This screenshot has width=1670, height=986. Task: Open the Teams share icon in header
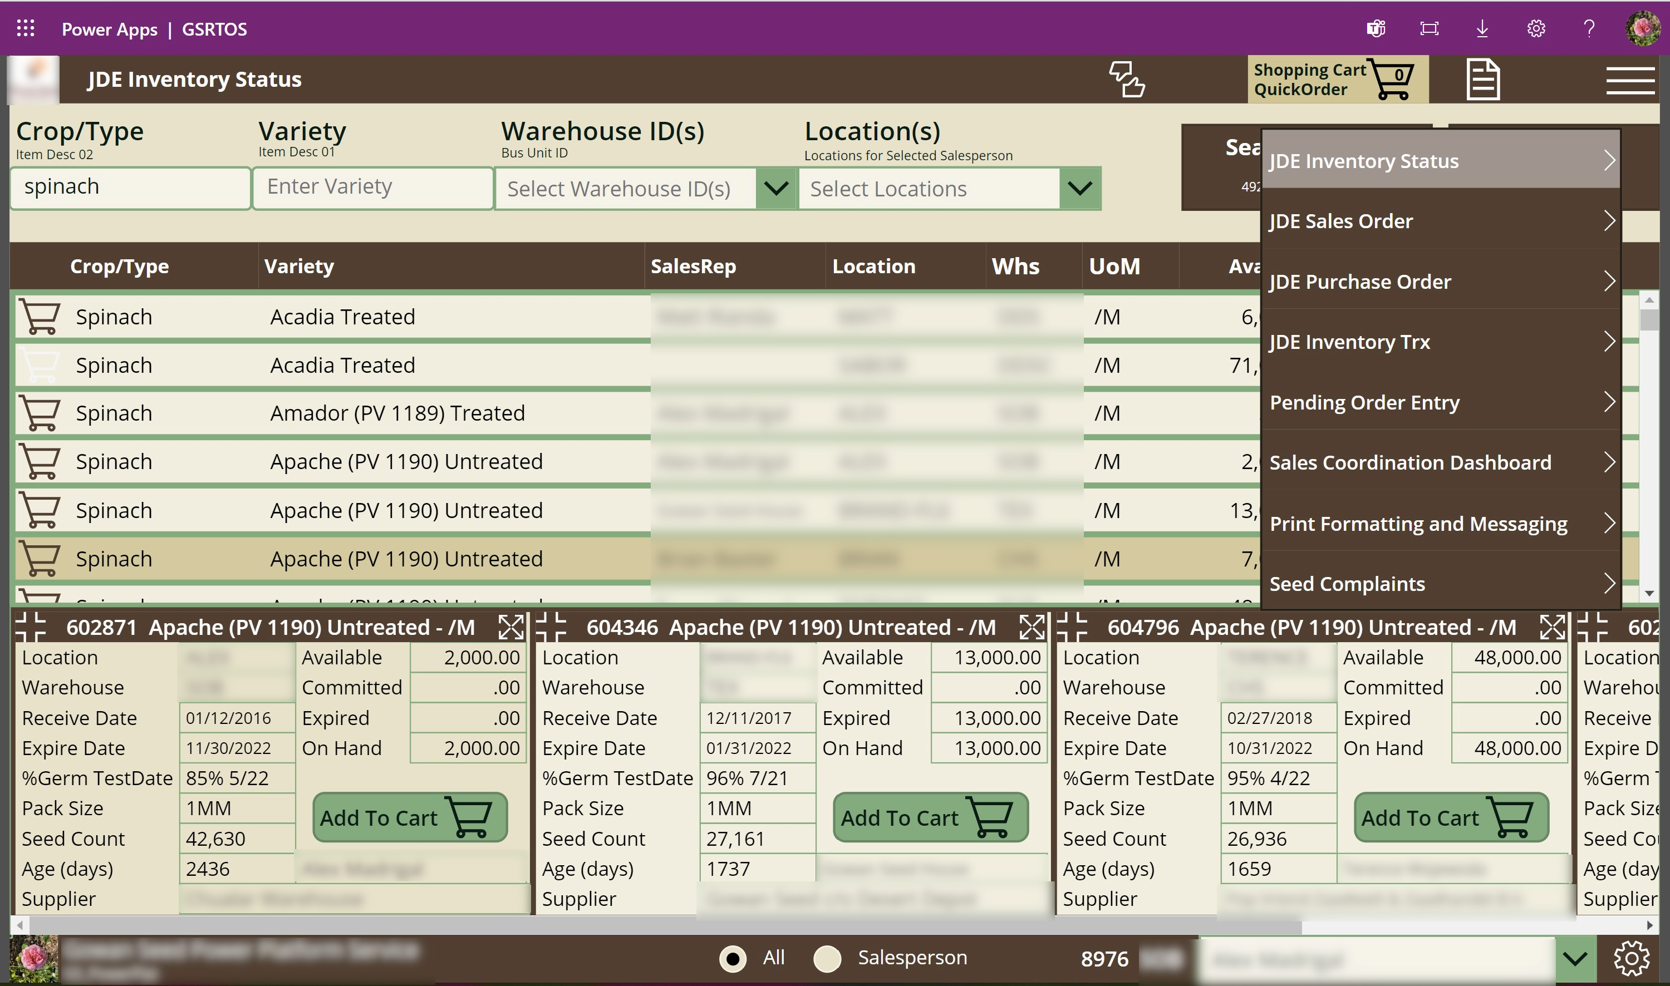pos(1376,28)
